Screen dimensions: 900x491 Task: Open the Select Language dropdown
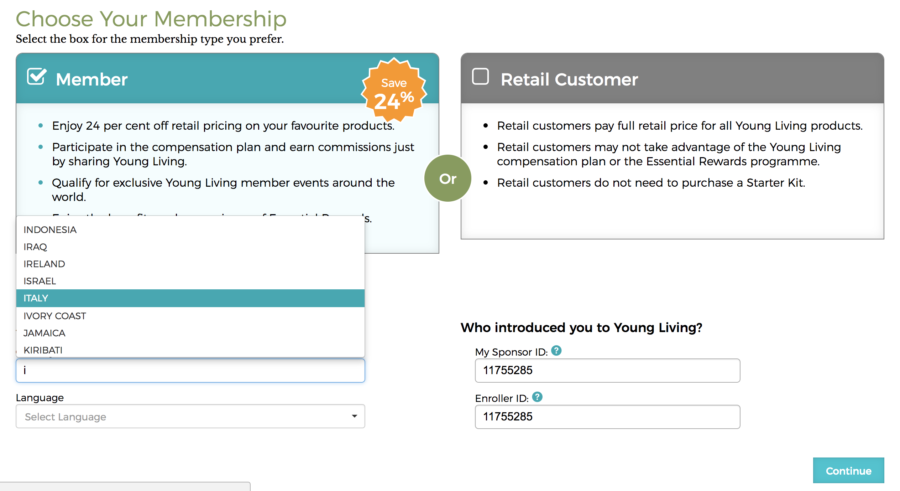[x=190, y=416]
